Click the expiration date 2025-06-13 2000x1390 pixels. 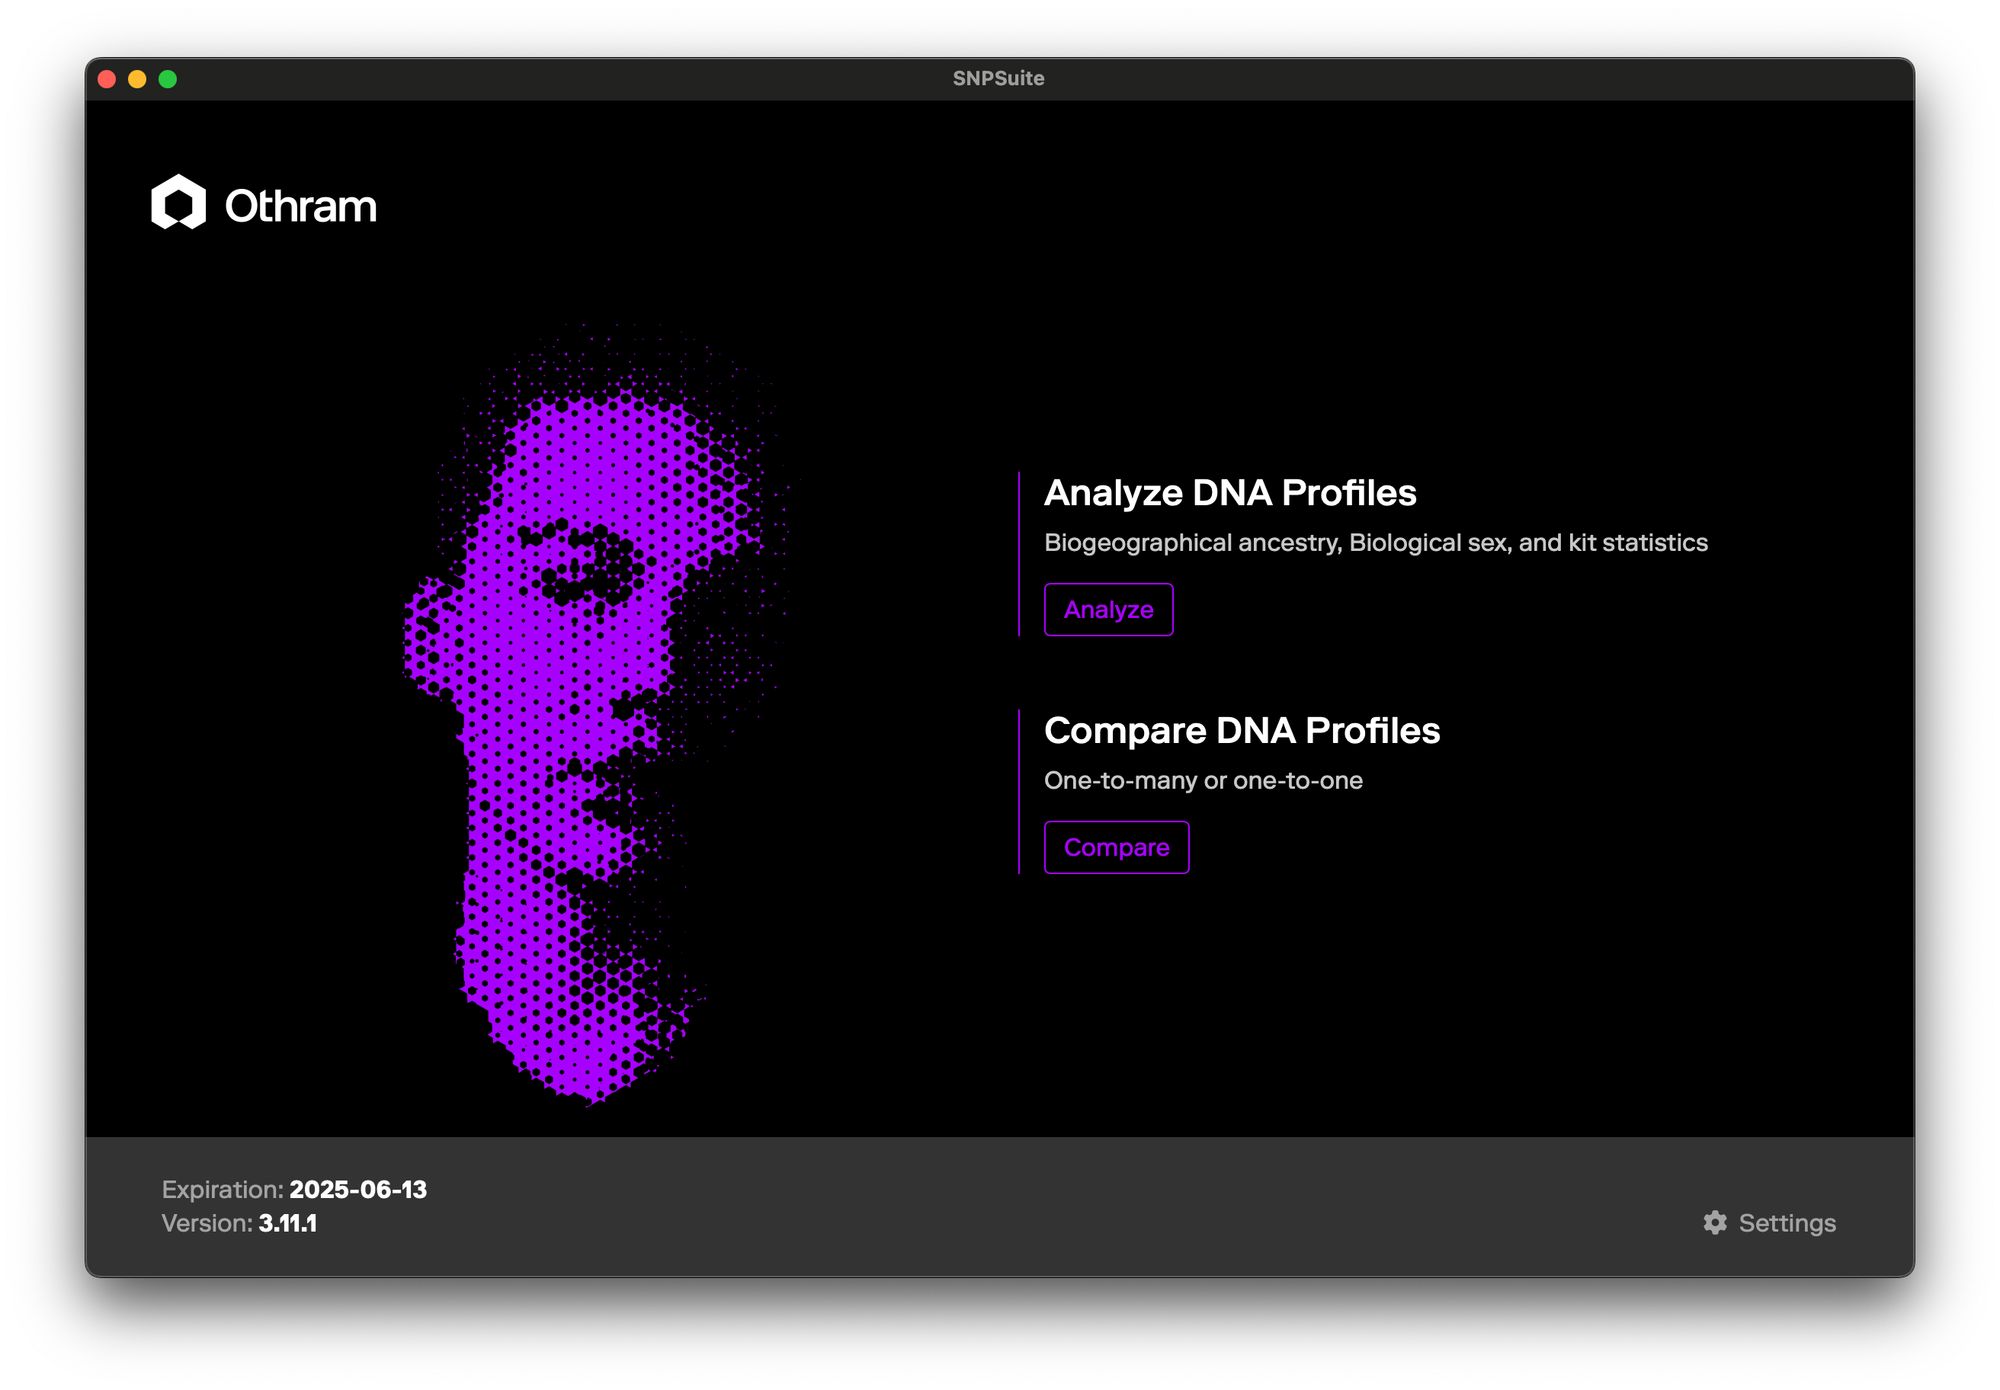click(x=358, y=1190)
